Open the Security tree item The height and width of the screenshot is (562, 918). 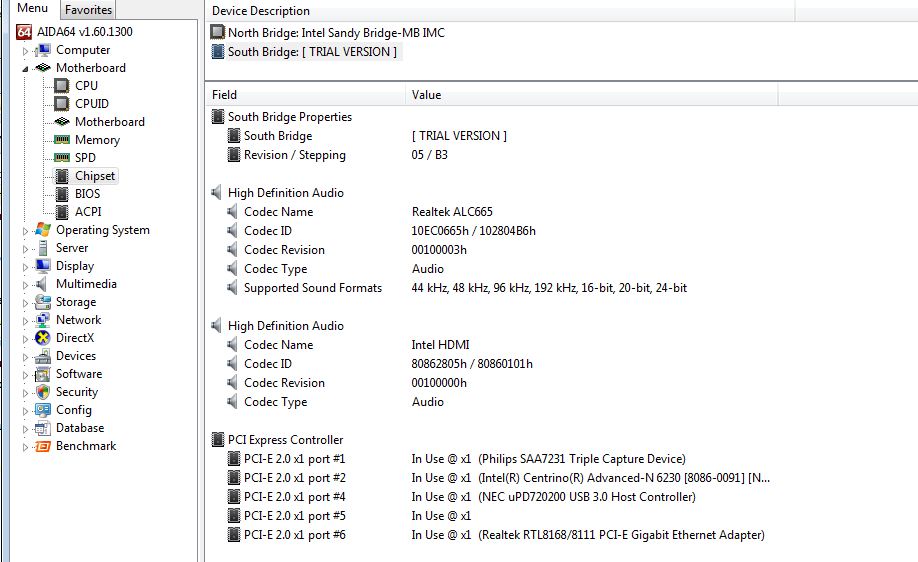point(77,392)
